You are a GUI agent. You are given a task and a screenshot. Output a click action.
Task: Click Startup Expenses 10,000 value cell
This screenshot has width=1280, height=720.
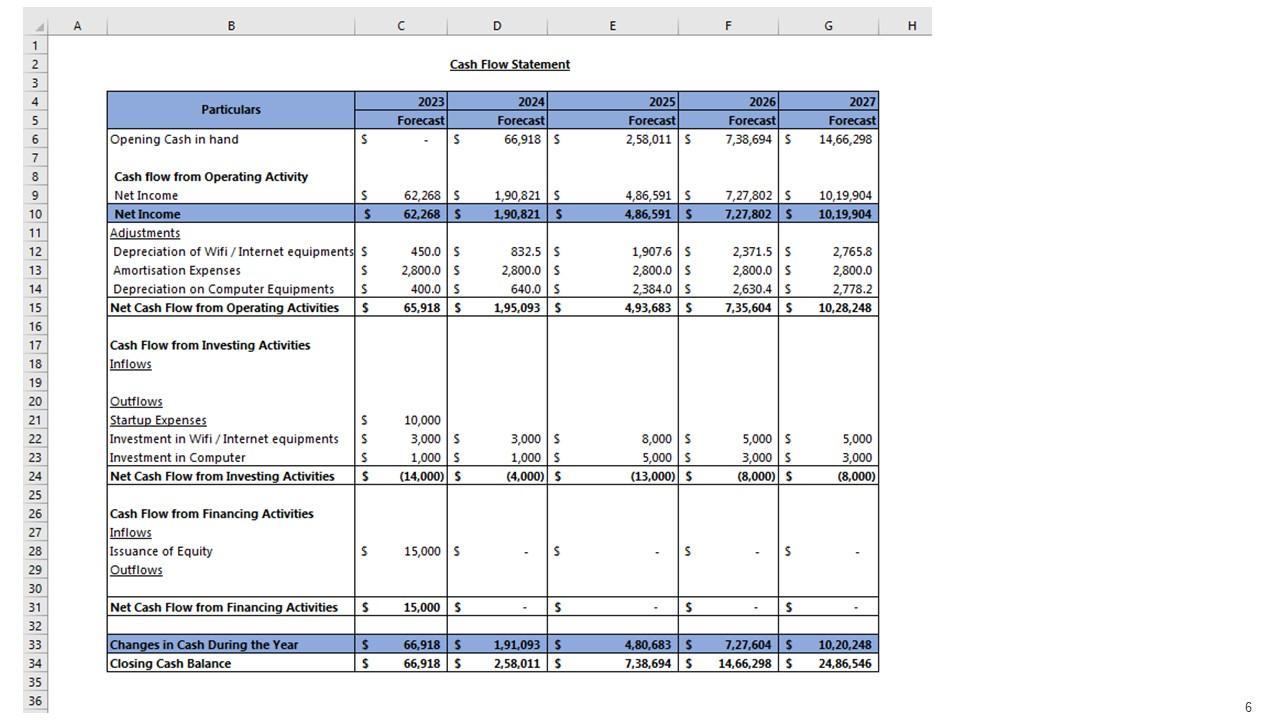[422, 420]
